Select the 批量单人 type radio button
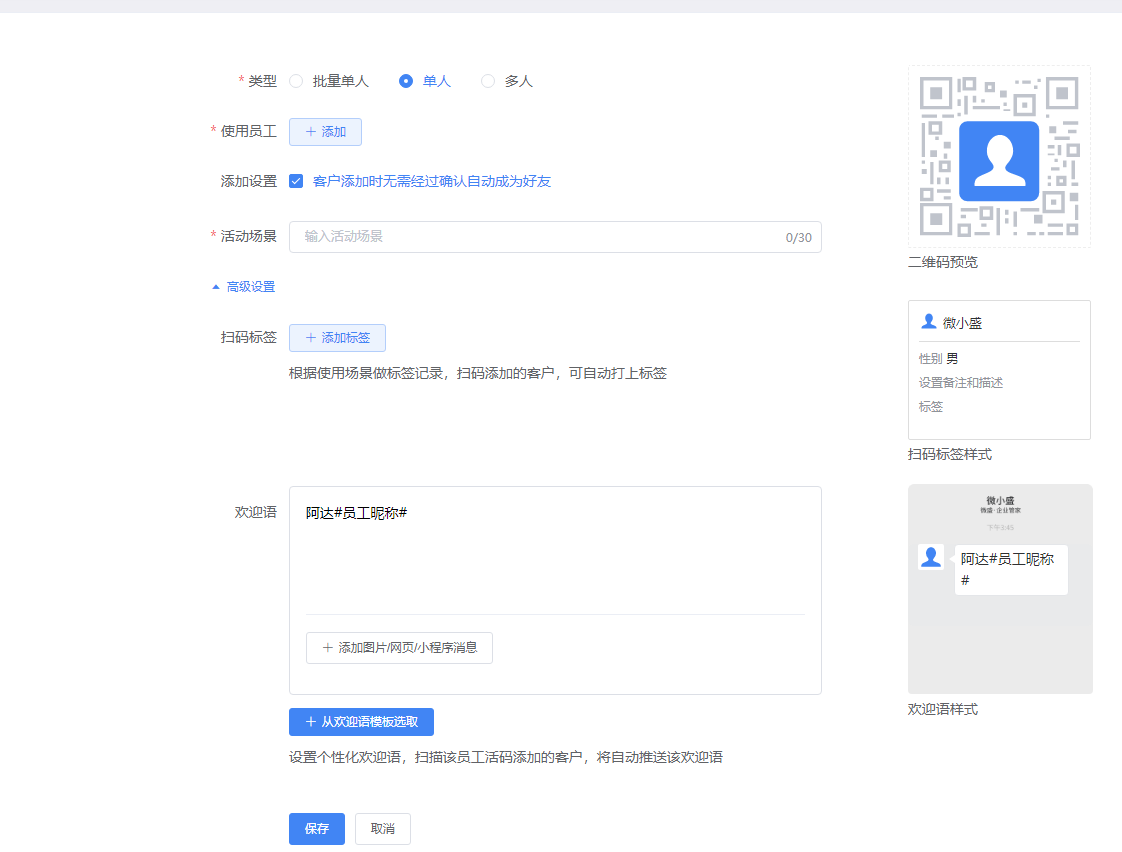The height and width of the screenshot is (852, 1122). tap(296, 81)
